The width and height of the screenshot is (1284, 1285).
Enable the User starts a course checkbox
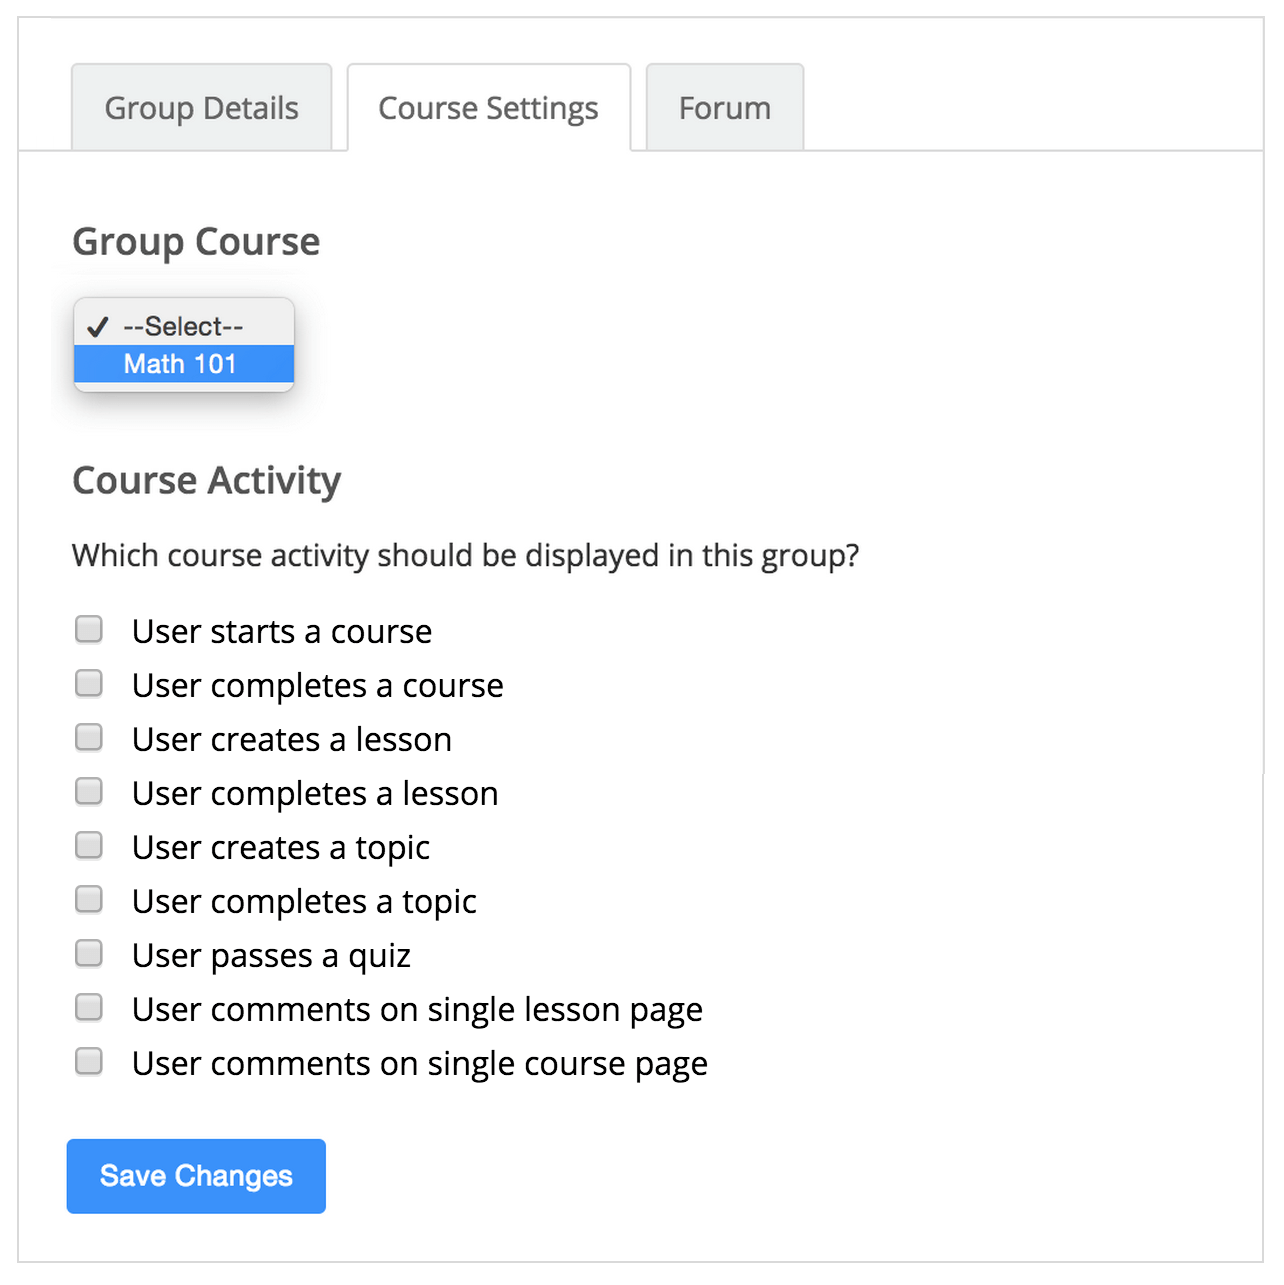pyautogui.click(x=89, y=629)
